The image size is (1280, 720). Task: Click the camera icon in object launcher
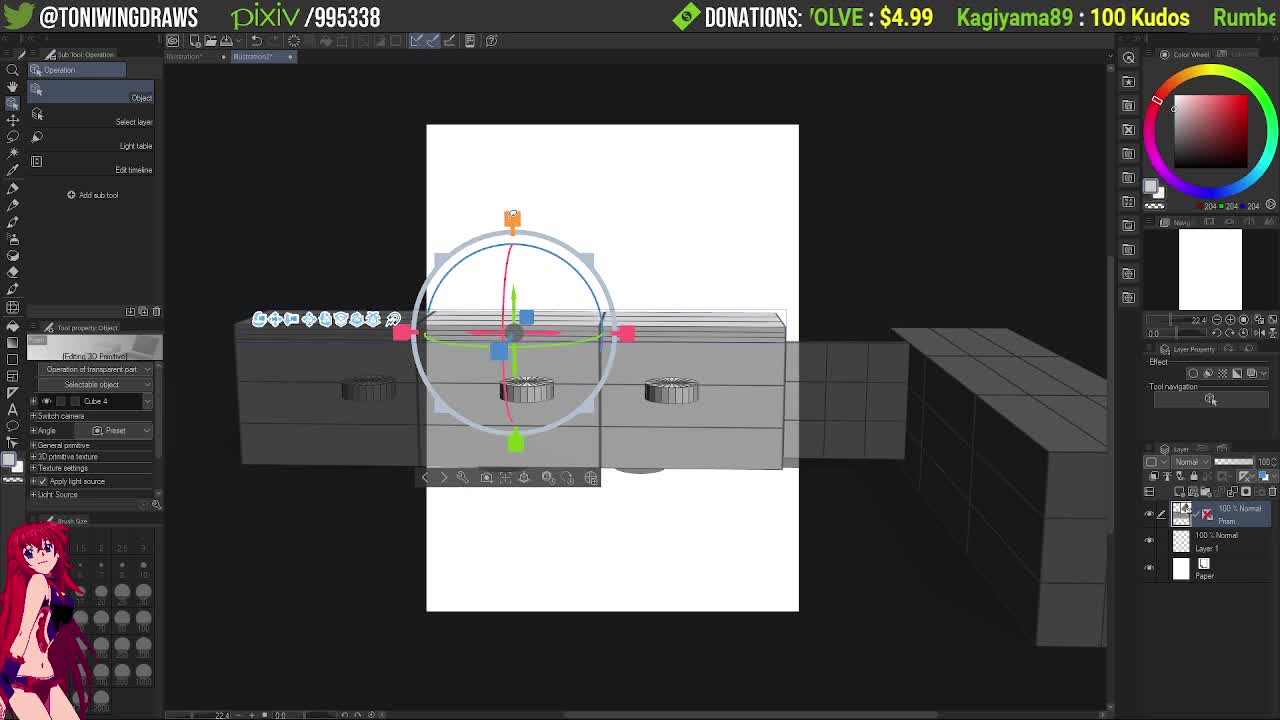click(486, 478)
